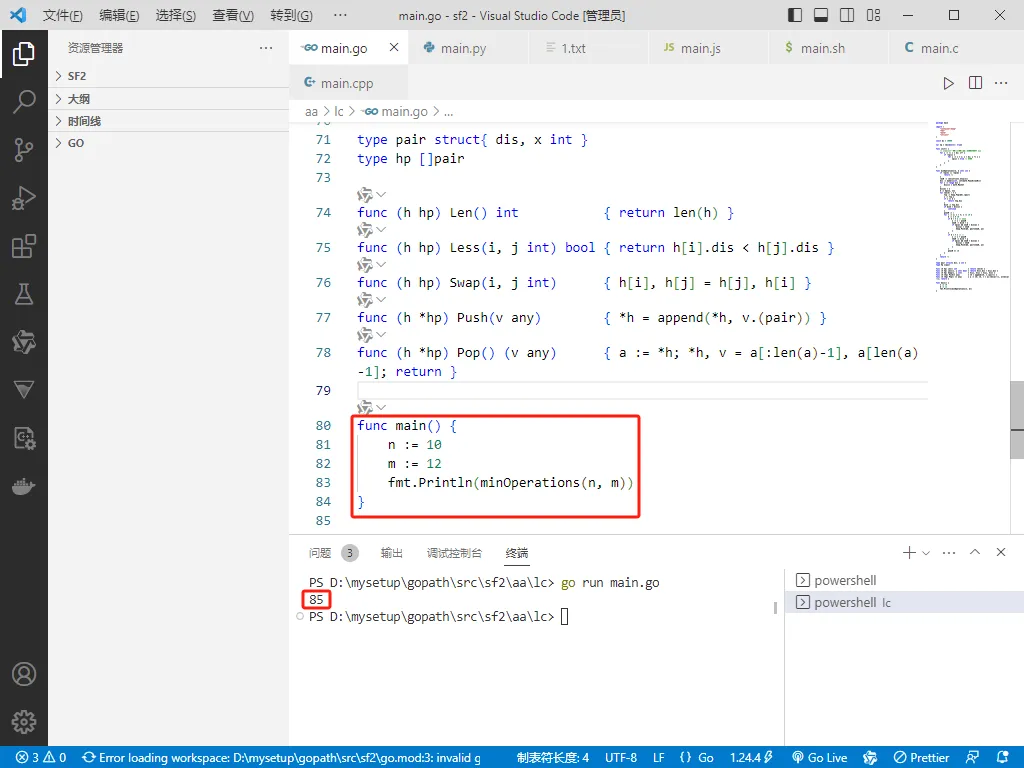Toggle secondary side bar layout icon
The height and width of the screenshot is (768, 1024).
point(847,15)
